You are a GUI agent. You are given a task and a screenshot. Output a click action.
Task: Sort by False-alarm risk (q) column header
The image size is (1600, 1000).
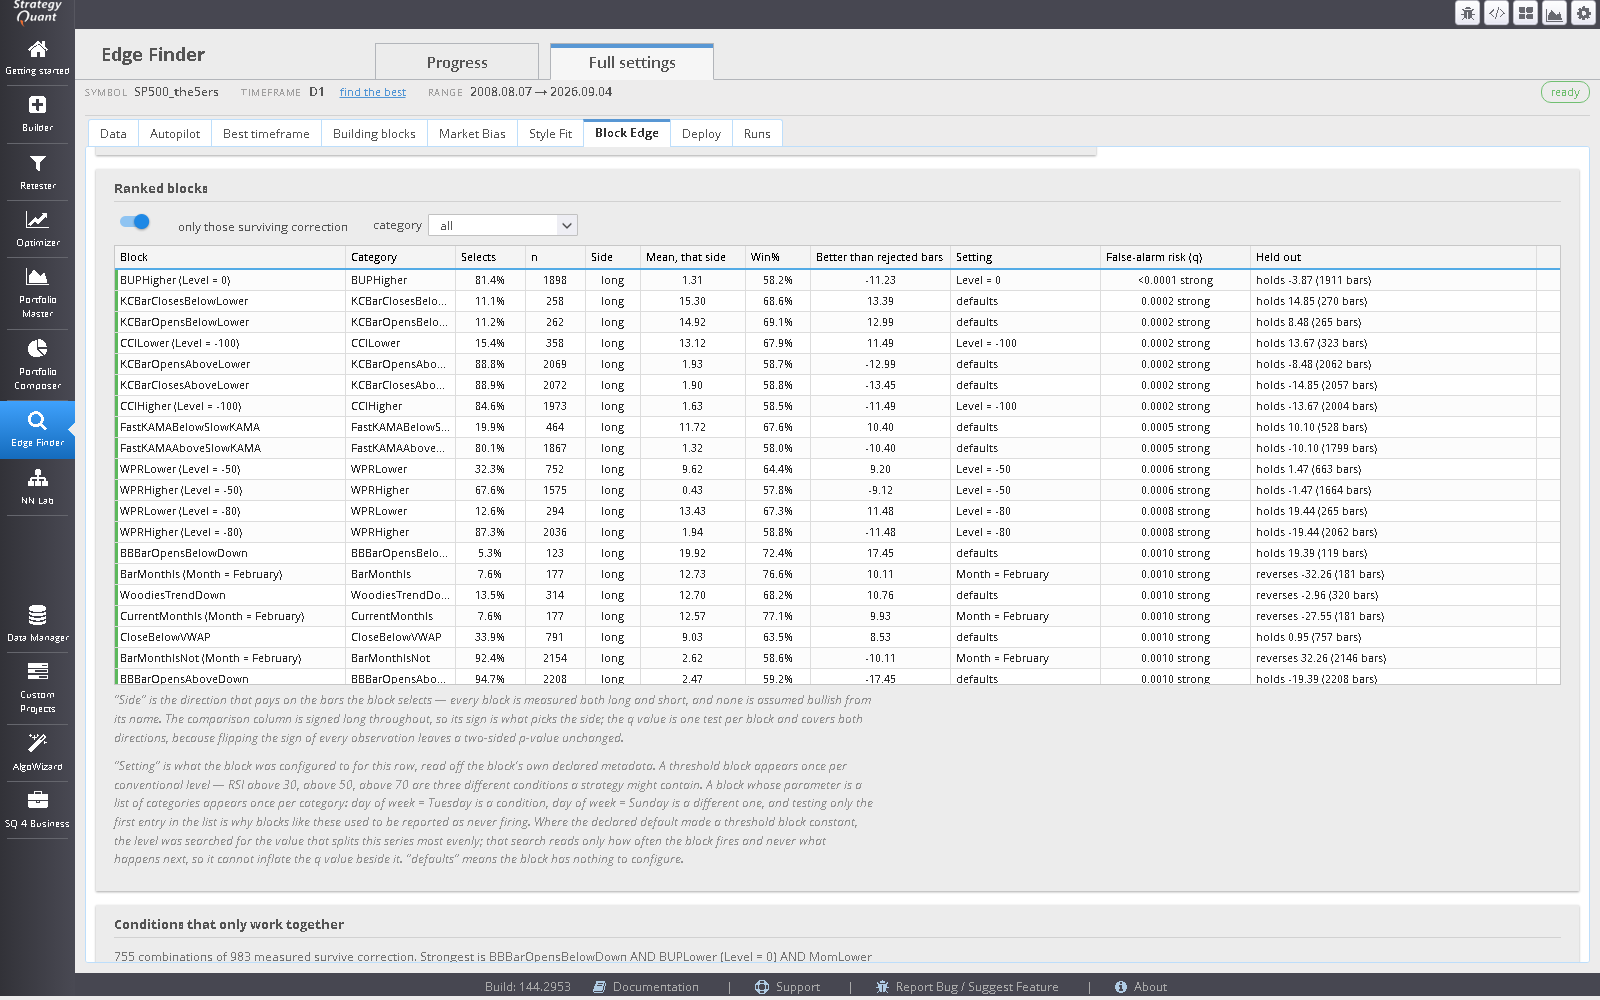(1175, 257)
